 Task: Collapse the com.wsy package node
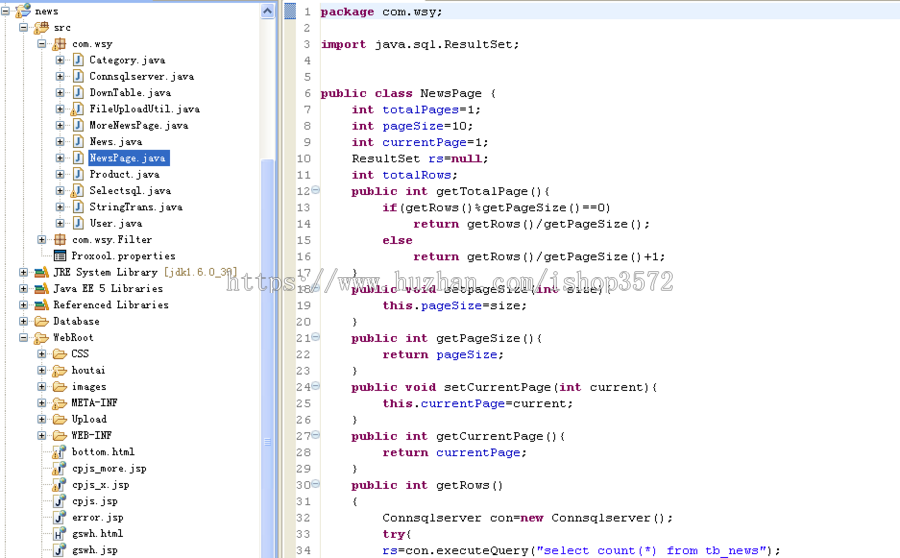(42, 44)
